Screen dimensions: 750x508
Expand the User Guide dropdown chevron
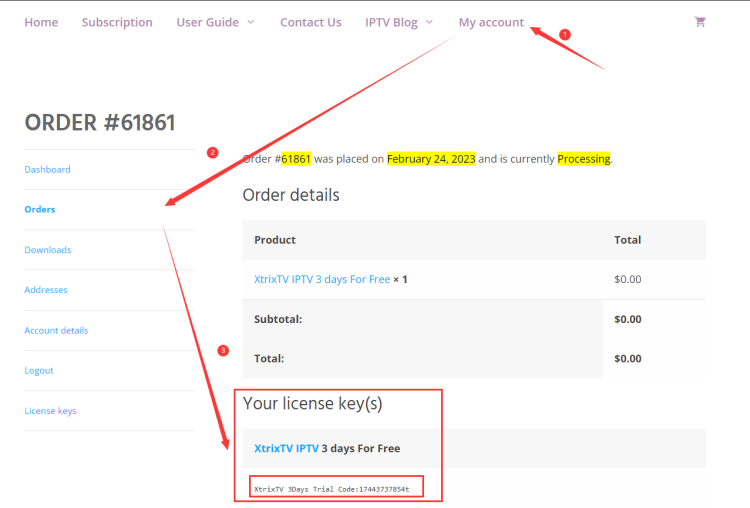tap(251, 22)
